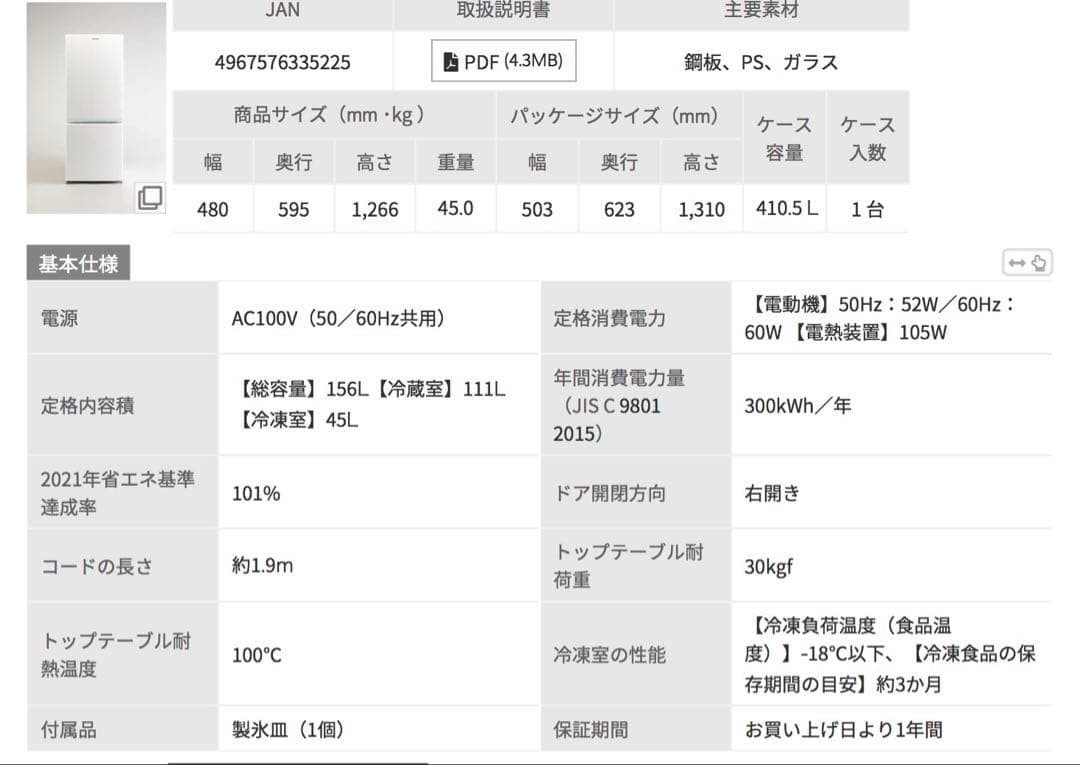Click the ケース容量 value 410.5L
1080x765 pixels.
[786, 209]
